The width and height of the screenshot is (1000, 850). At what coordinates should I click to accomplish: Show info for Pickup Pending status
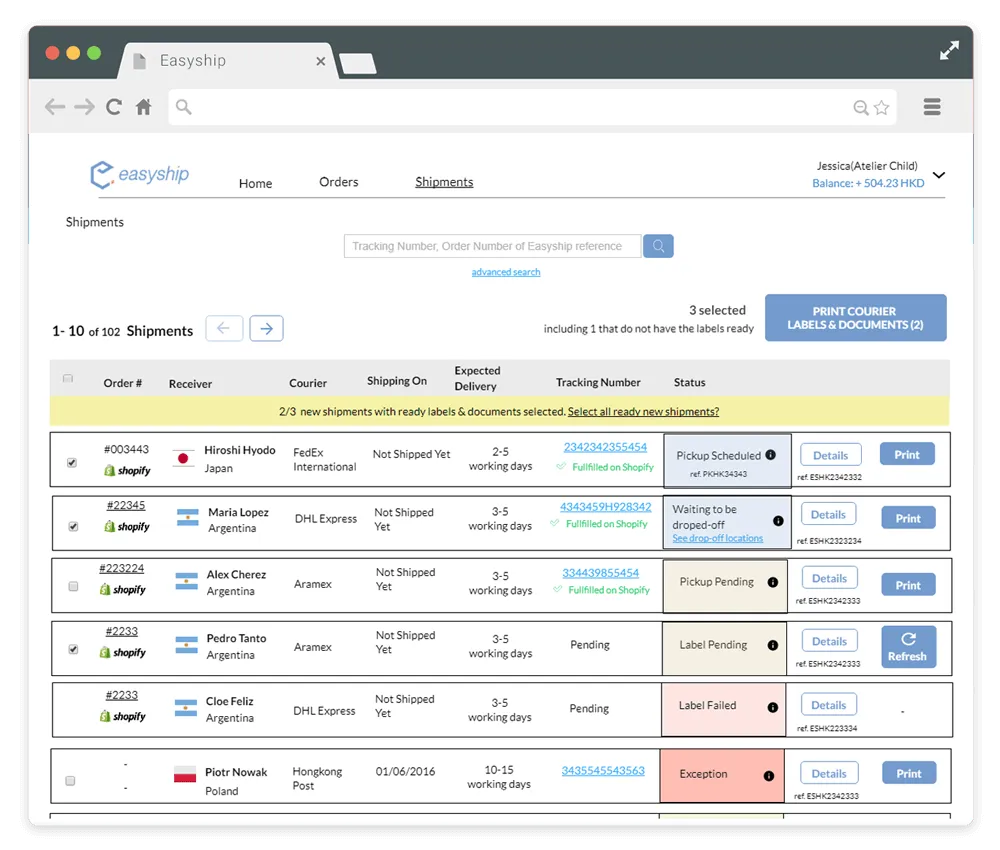coord(773,582)
